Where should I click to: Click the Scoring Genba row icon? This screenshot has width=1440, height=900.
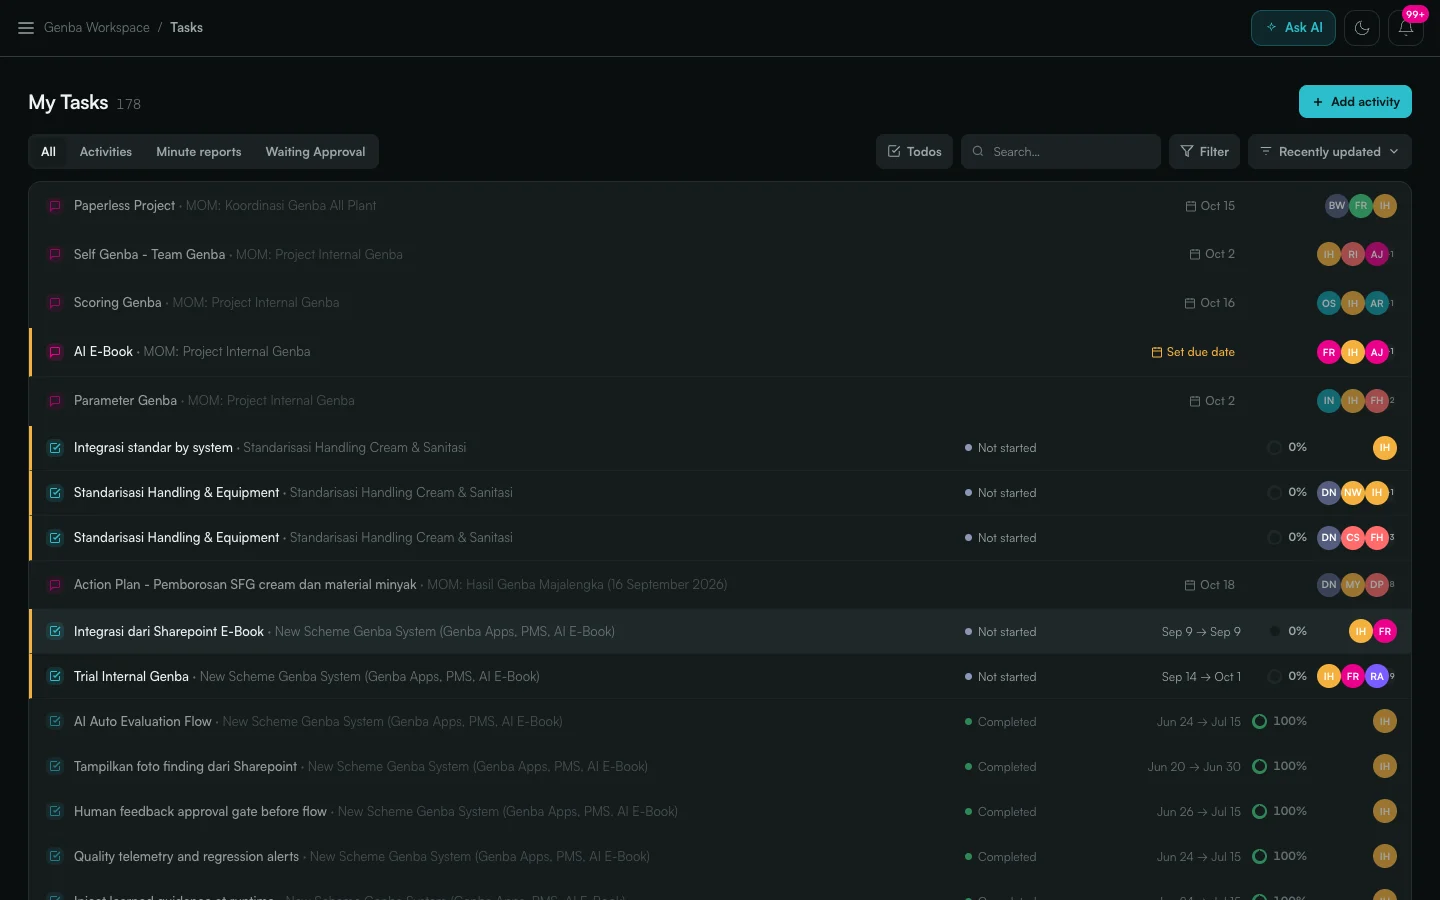(x=55, y=303)
